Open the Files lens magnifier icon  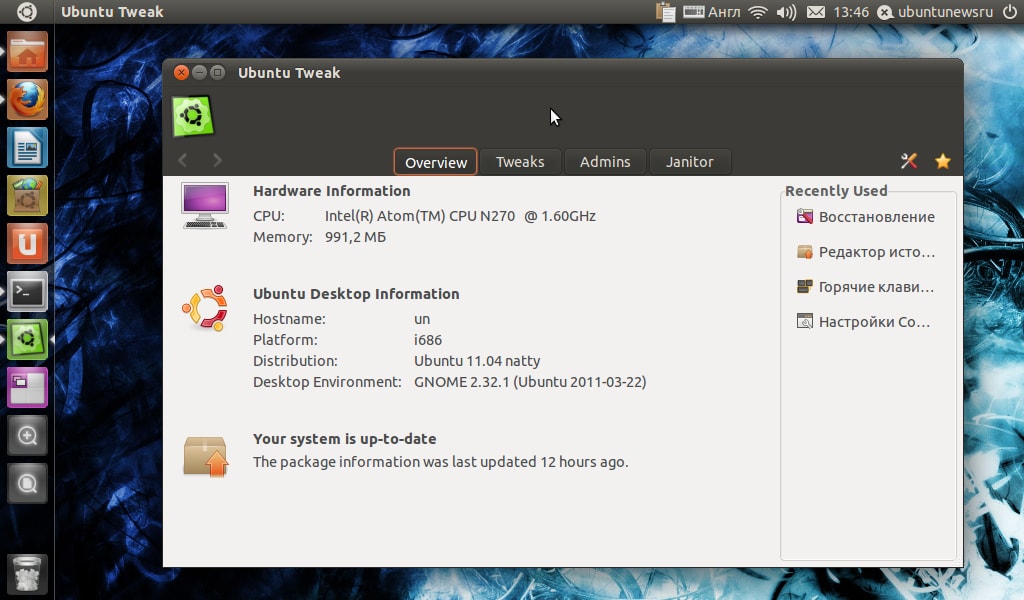[27, 484]
